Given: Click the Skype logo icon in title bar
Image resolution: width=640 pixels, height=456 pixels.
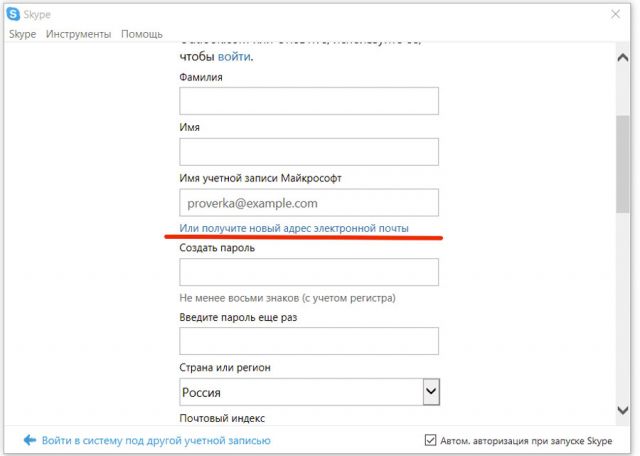Looking at the screenshot, I should tap(13, 14).
